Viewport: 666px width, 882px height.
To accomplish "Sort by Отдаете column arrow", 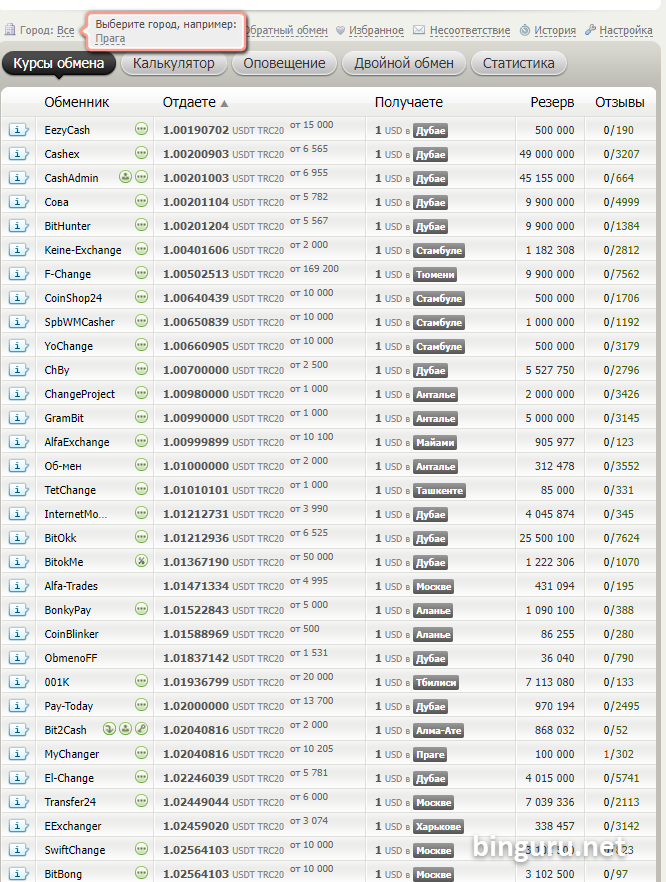I will [224, 104].
